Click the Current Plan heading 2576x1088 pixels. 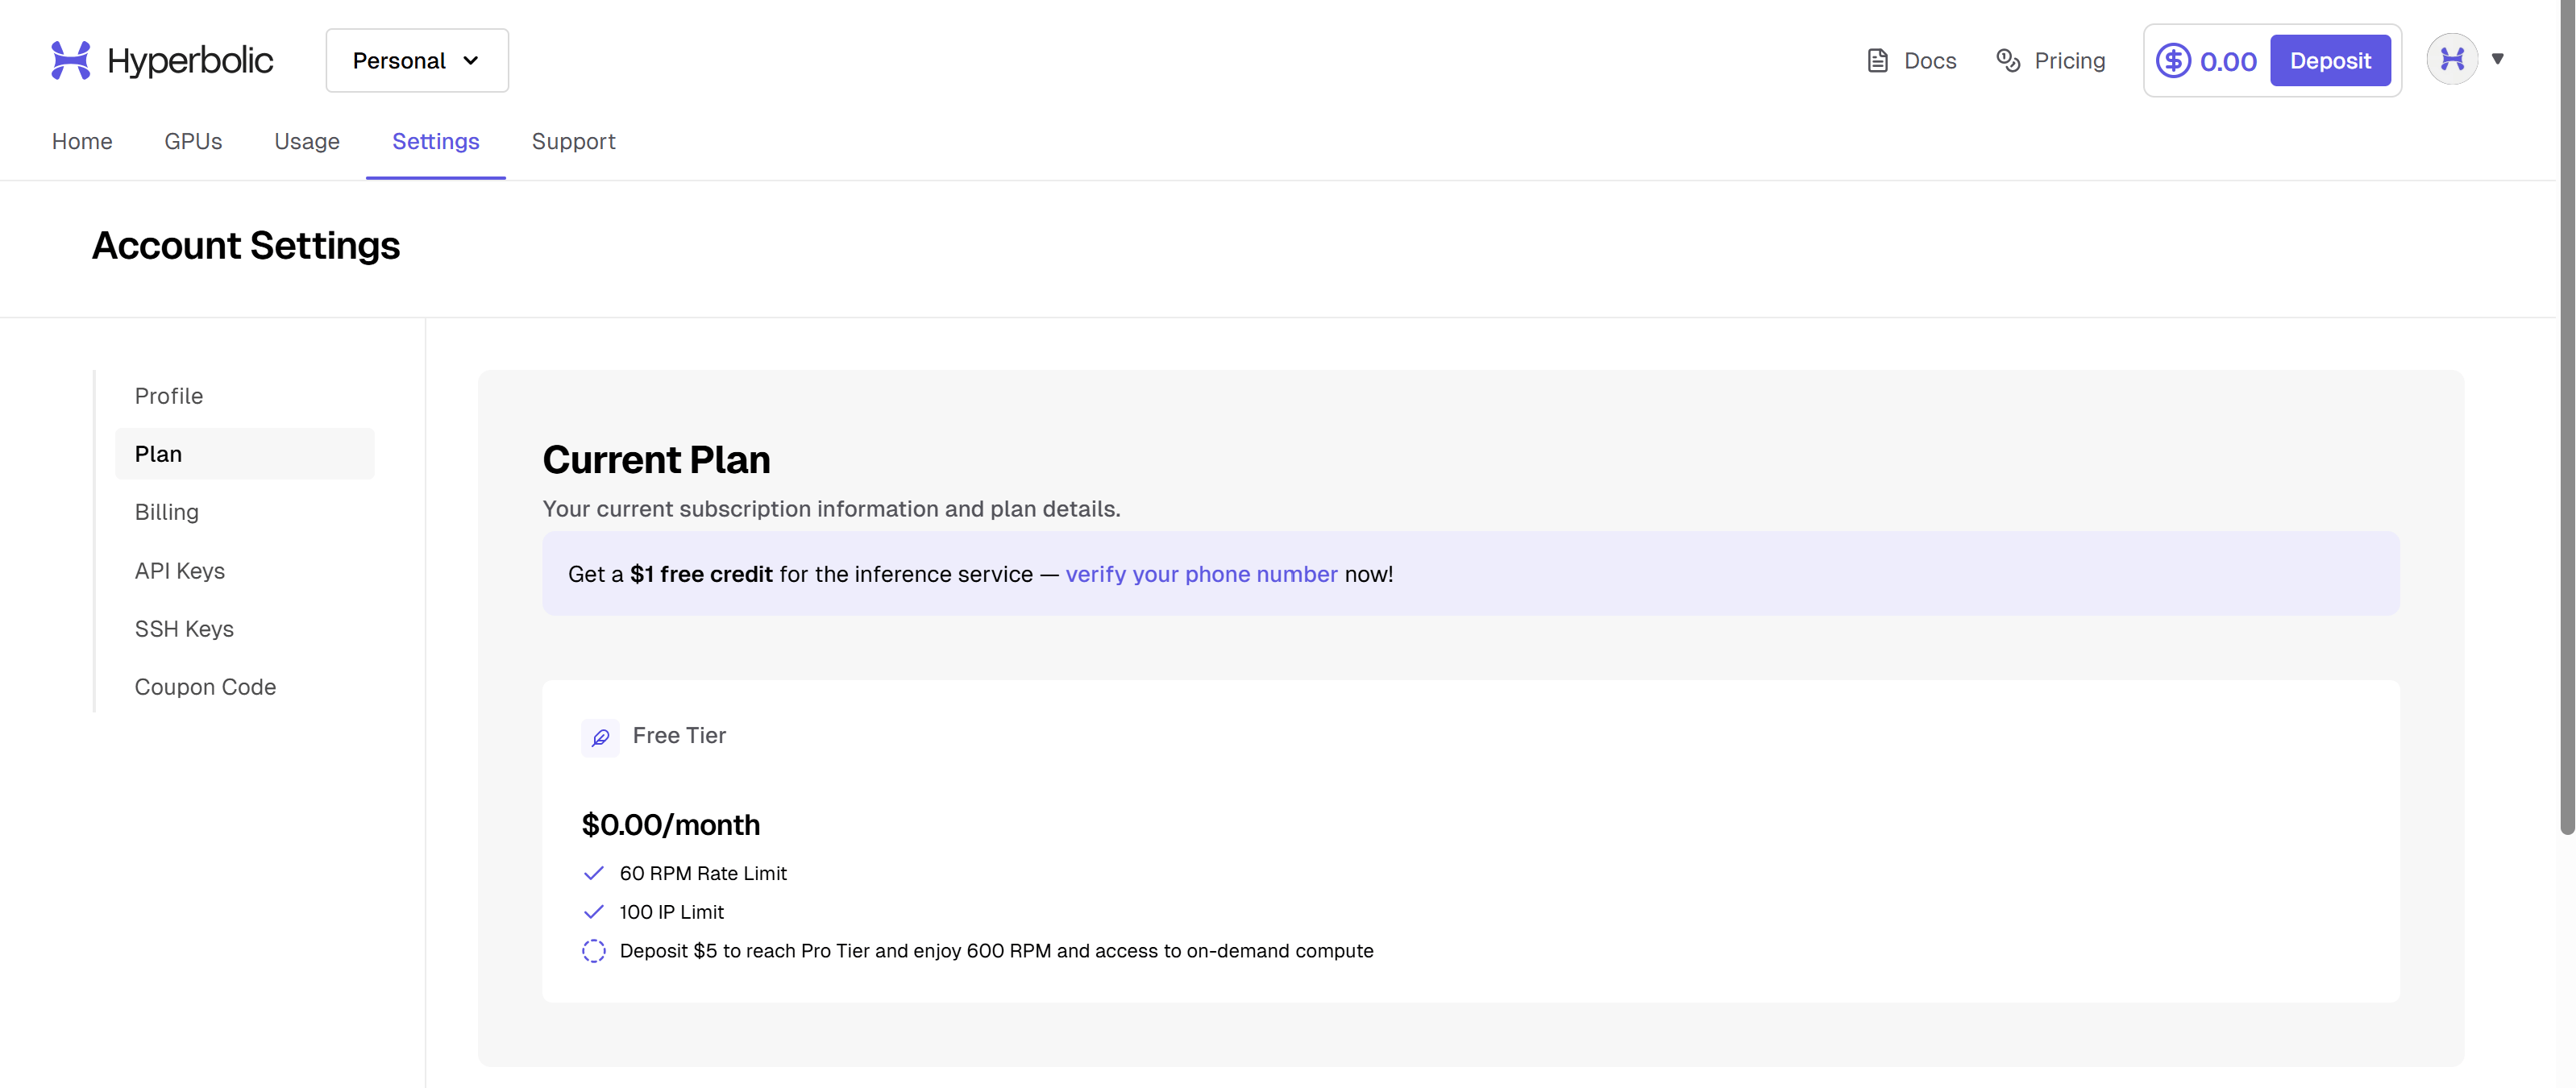point(656,460)
